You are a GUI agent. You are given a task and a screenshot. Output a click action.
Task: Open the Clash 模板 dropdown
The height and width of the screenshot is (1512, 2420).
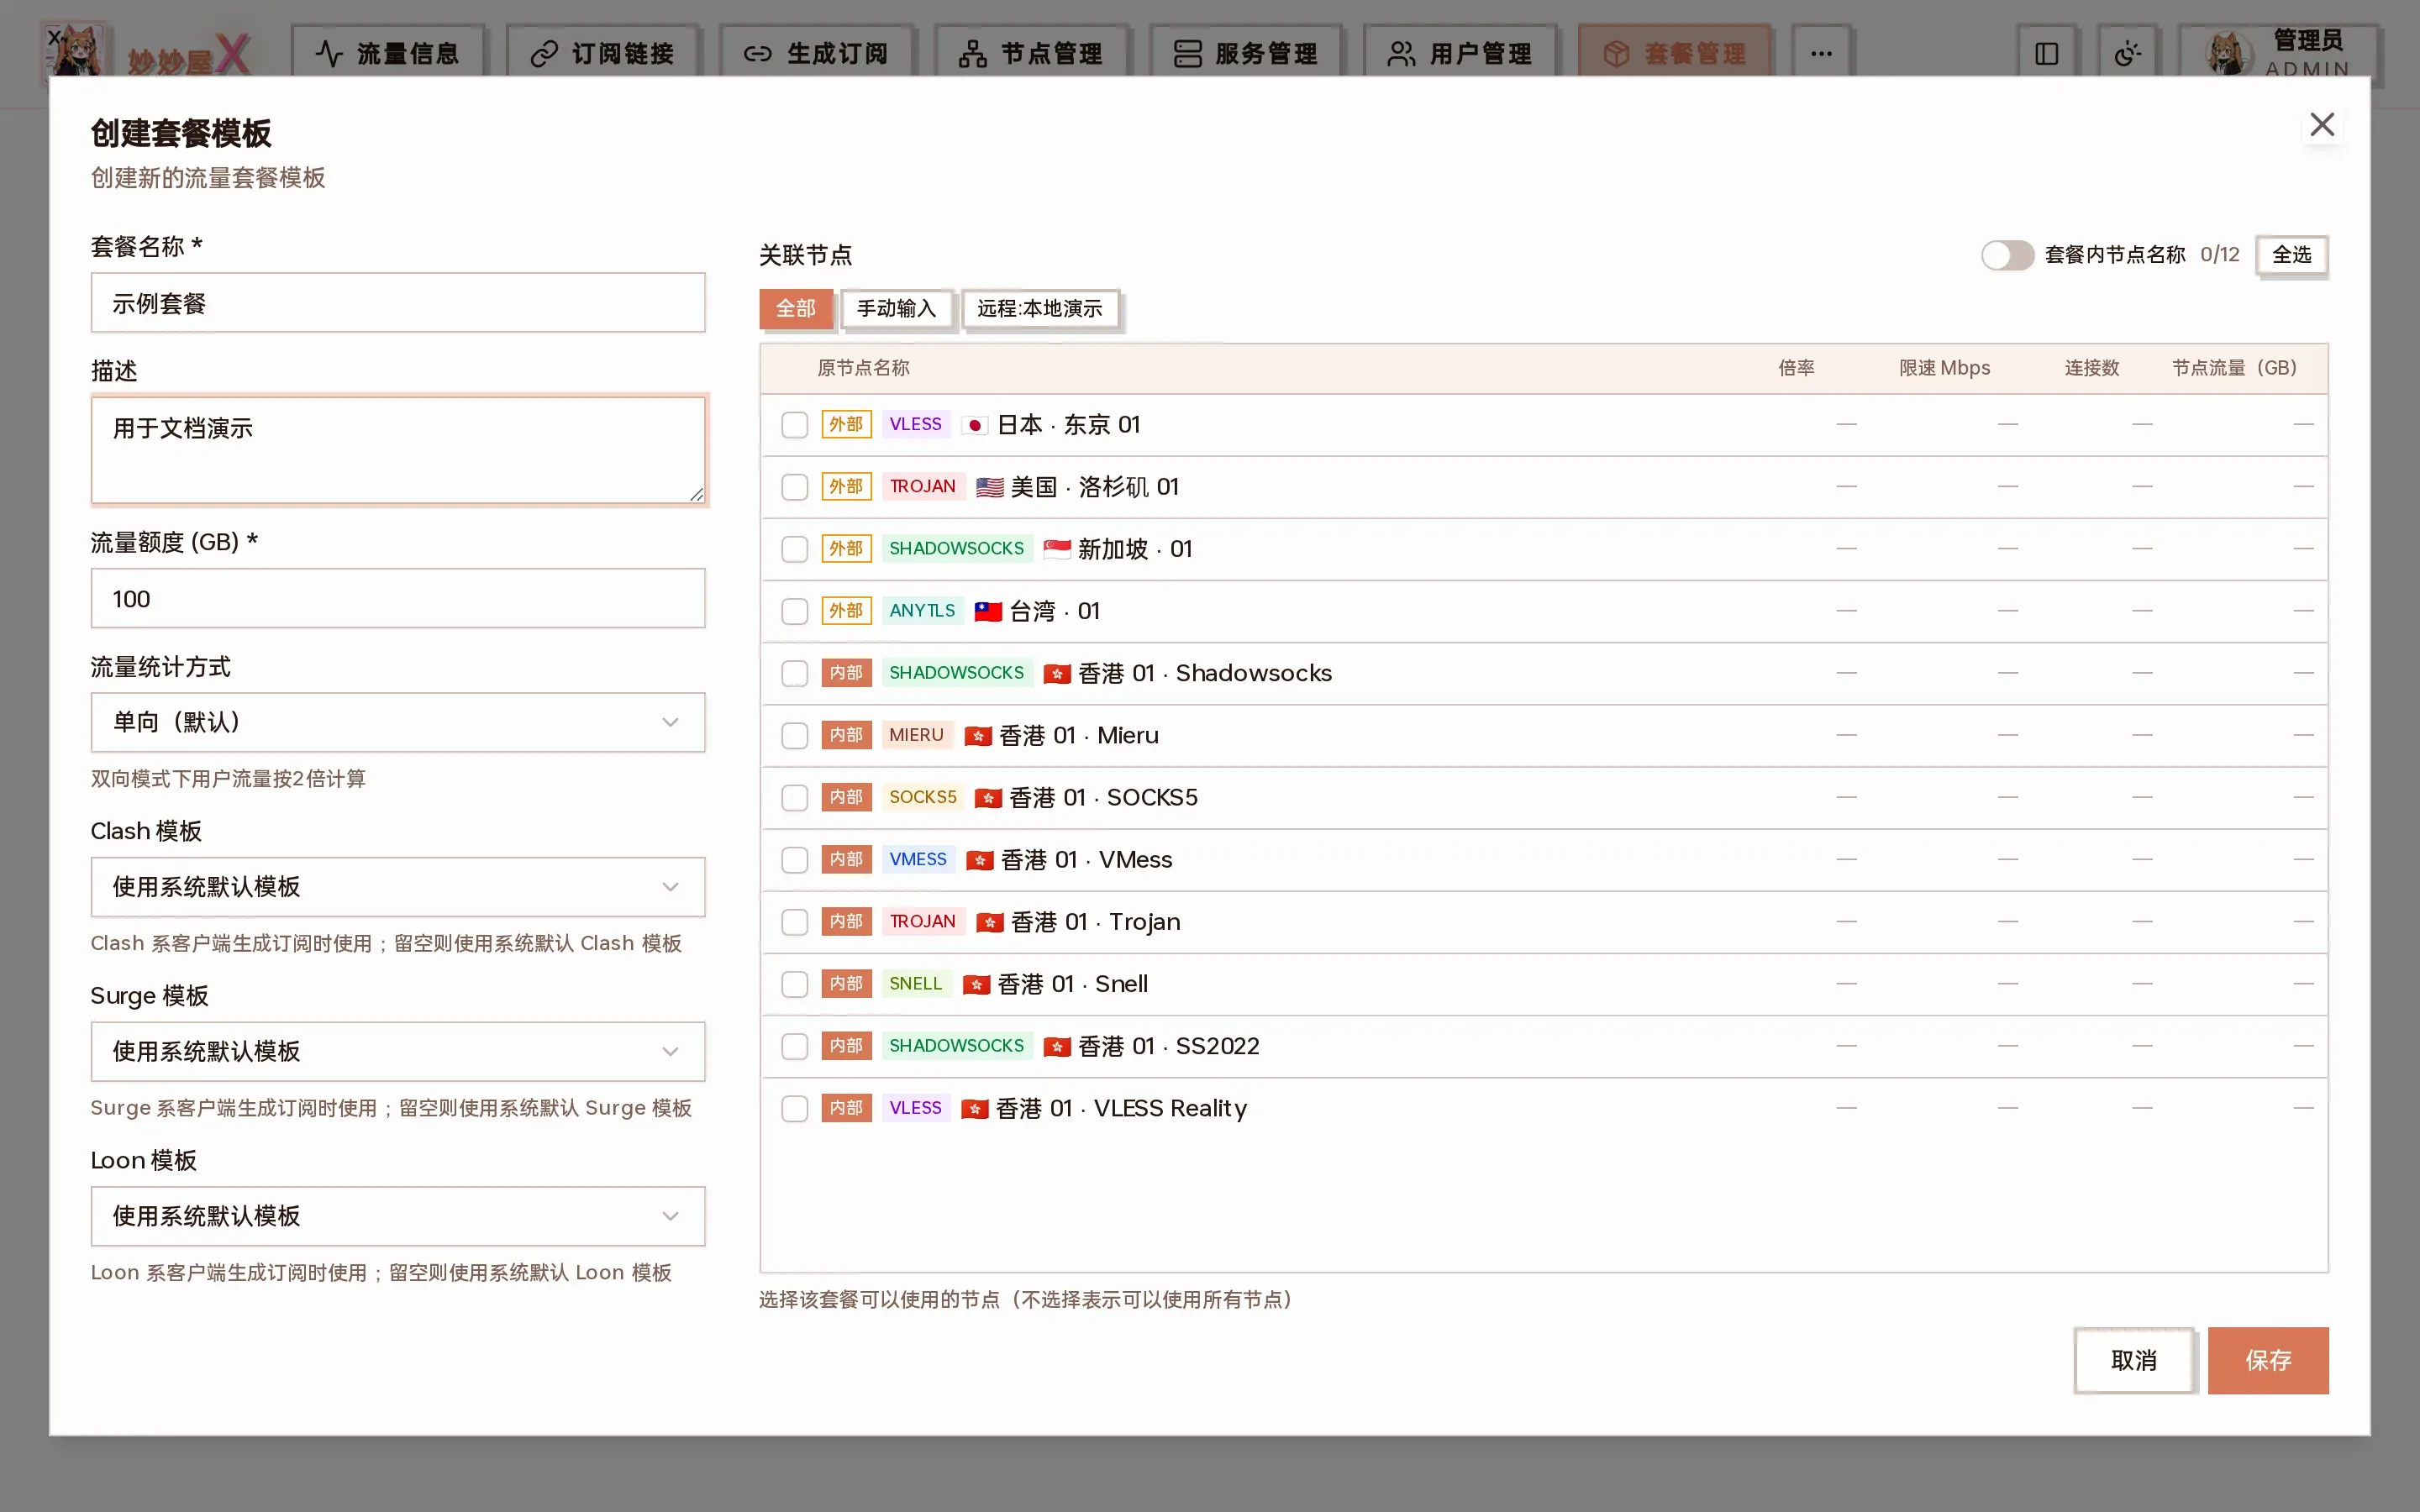398,887
